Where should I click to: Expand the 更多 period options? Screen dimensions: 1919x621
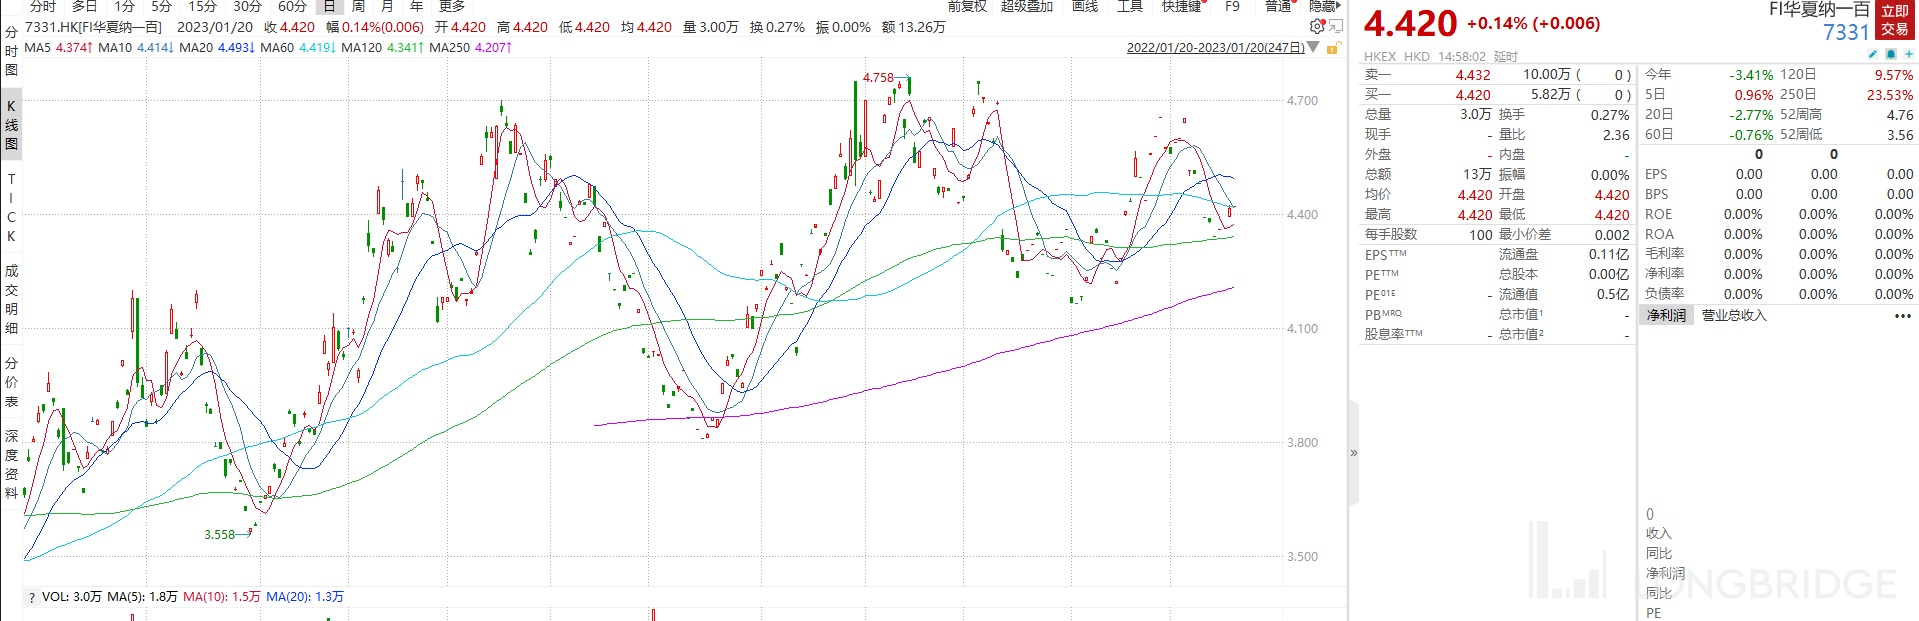click(x=451, y=6)
